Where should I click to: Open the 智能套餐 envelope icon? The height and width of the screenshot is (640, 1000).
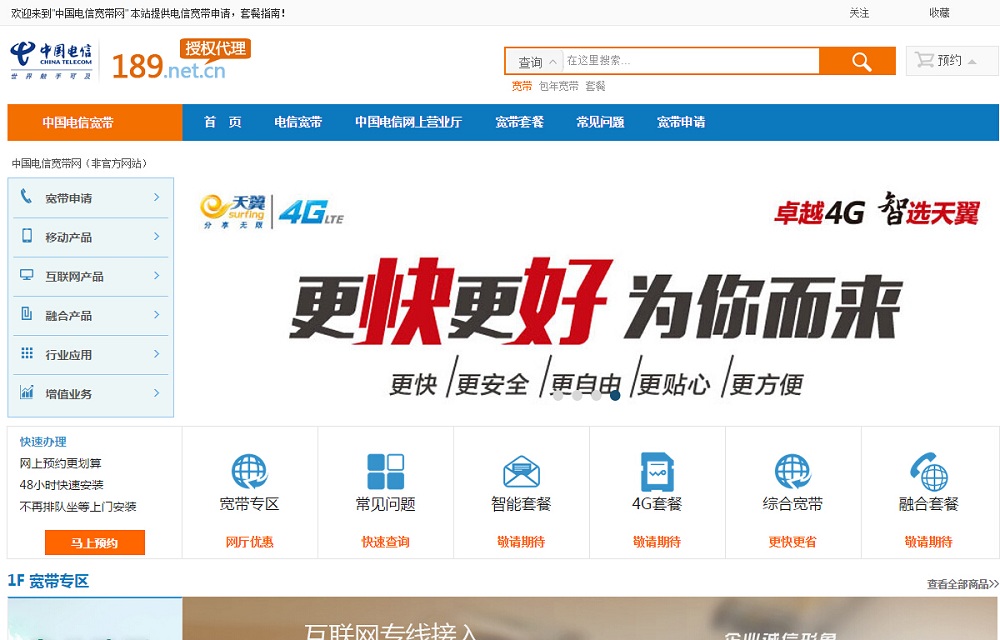(521, 472)
